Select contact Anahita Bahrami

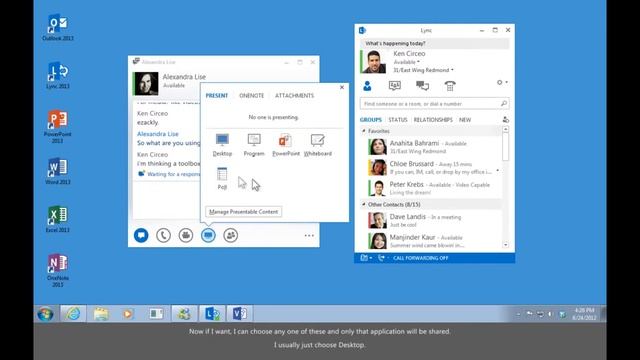(x=433, y=147)
